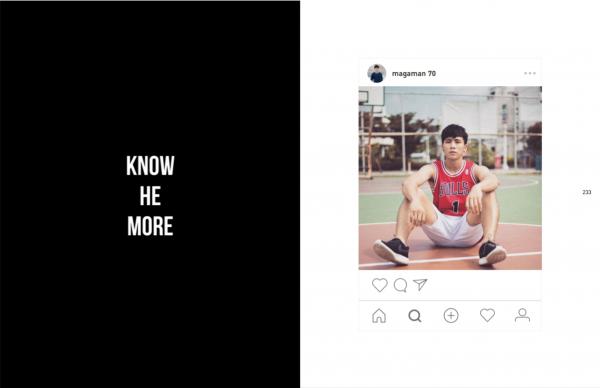
Task: Open the three-dots post options menu
Action: point(530,73)
